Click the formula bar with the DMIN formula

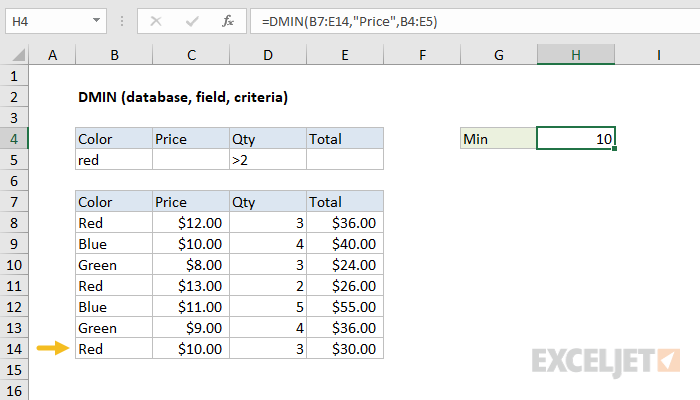pyautogui.click(x=475, y=21)
